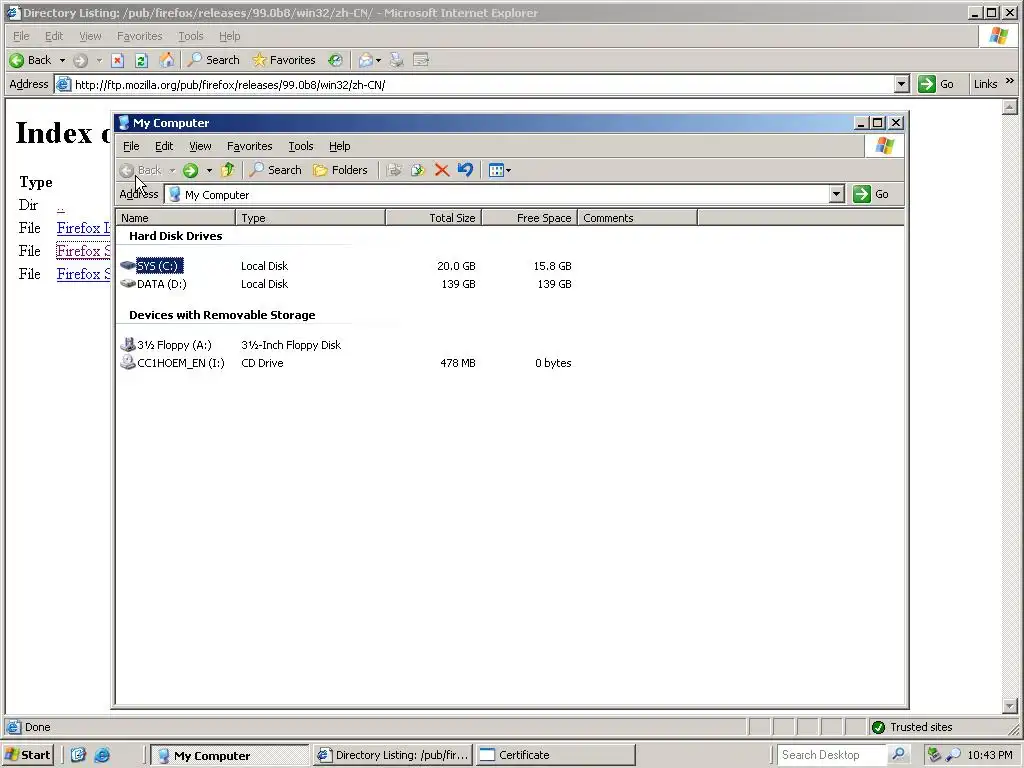Sort by Comments column header
Image resolution: width=1024 pixels, height=768 pixels.
(x=638, y=217)
